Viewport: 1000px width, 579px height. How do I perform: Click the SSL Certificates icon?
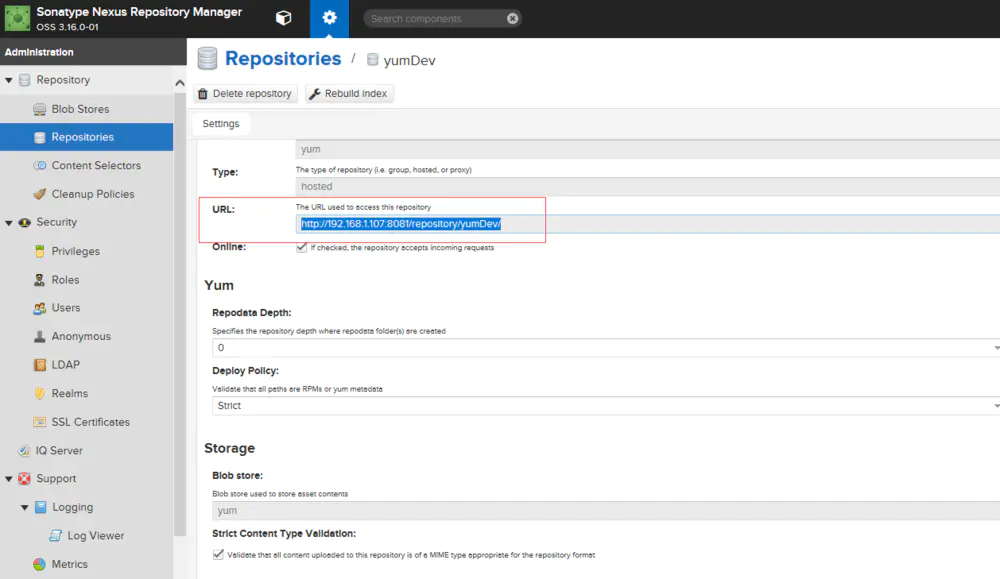tap(40, 422)
